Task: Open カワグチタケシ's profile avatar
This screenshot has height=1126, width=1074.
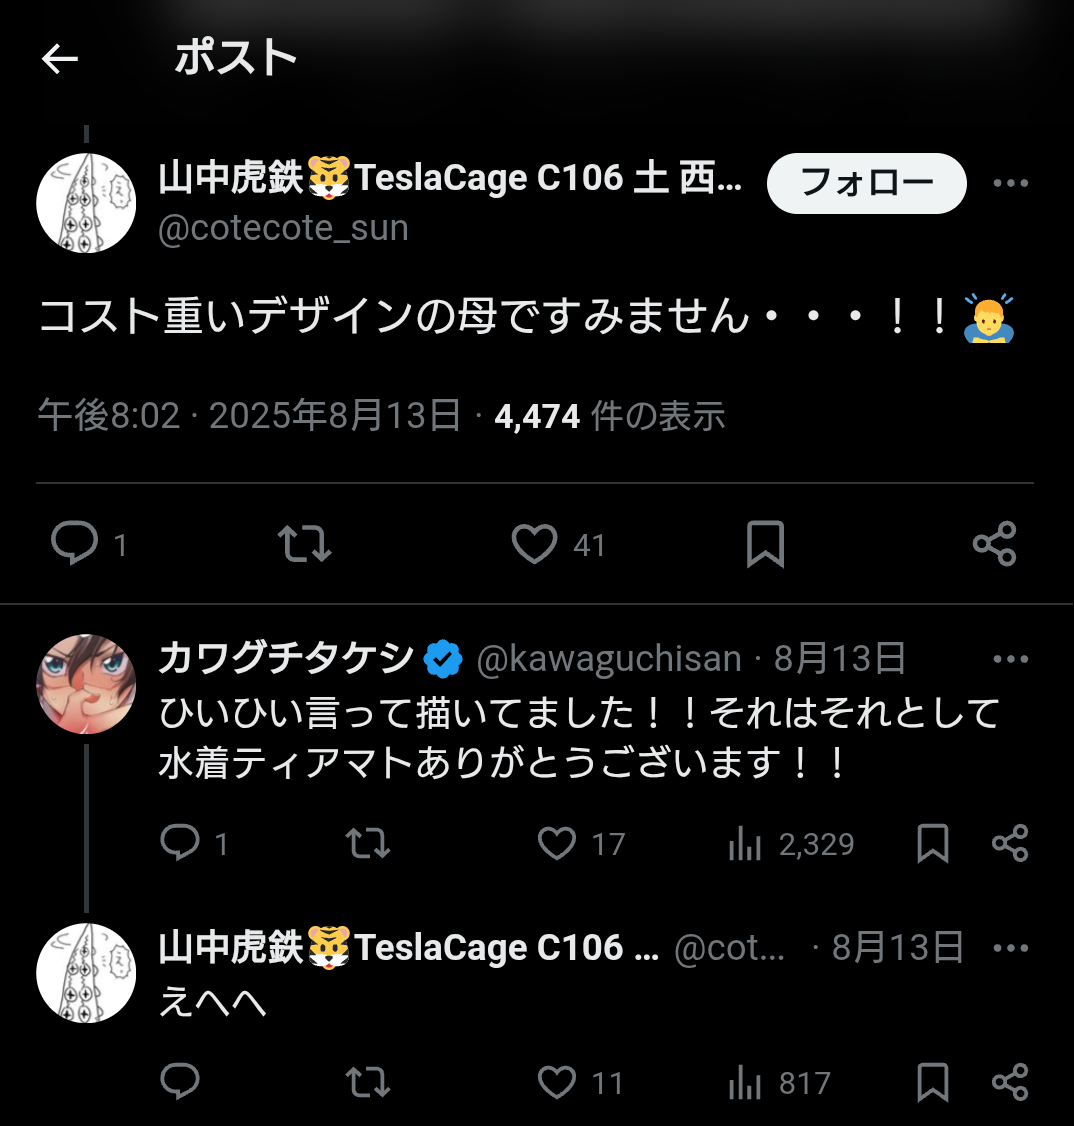Action: (x=86, y=684)
